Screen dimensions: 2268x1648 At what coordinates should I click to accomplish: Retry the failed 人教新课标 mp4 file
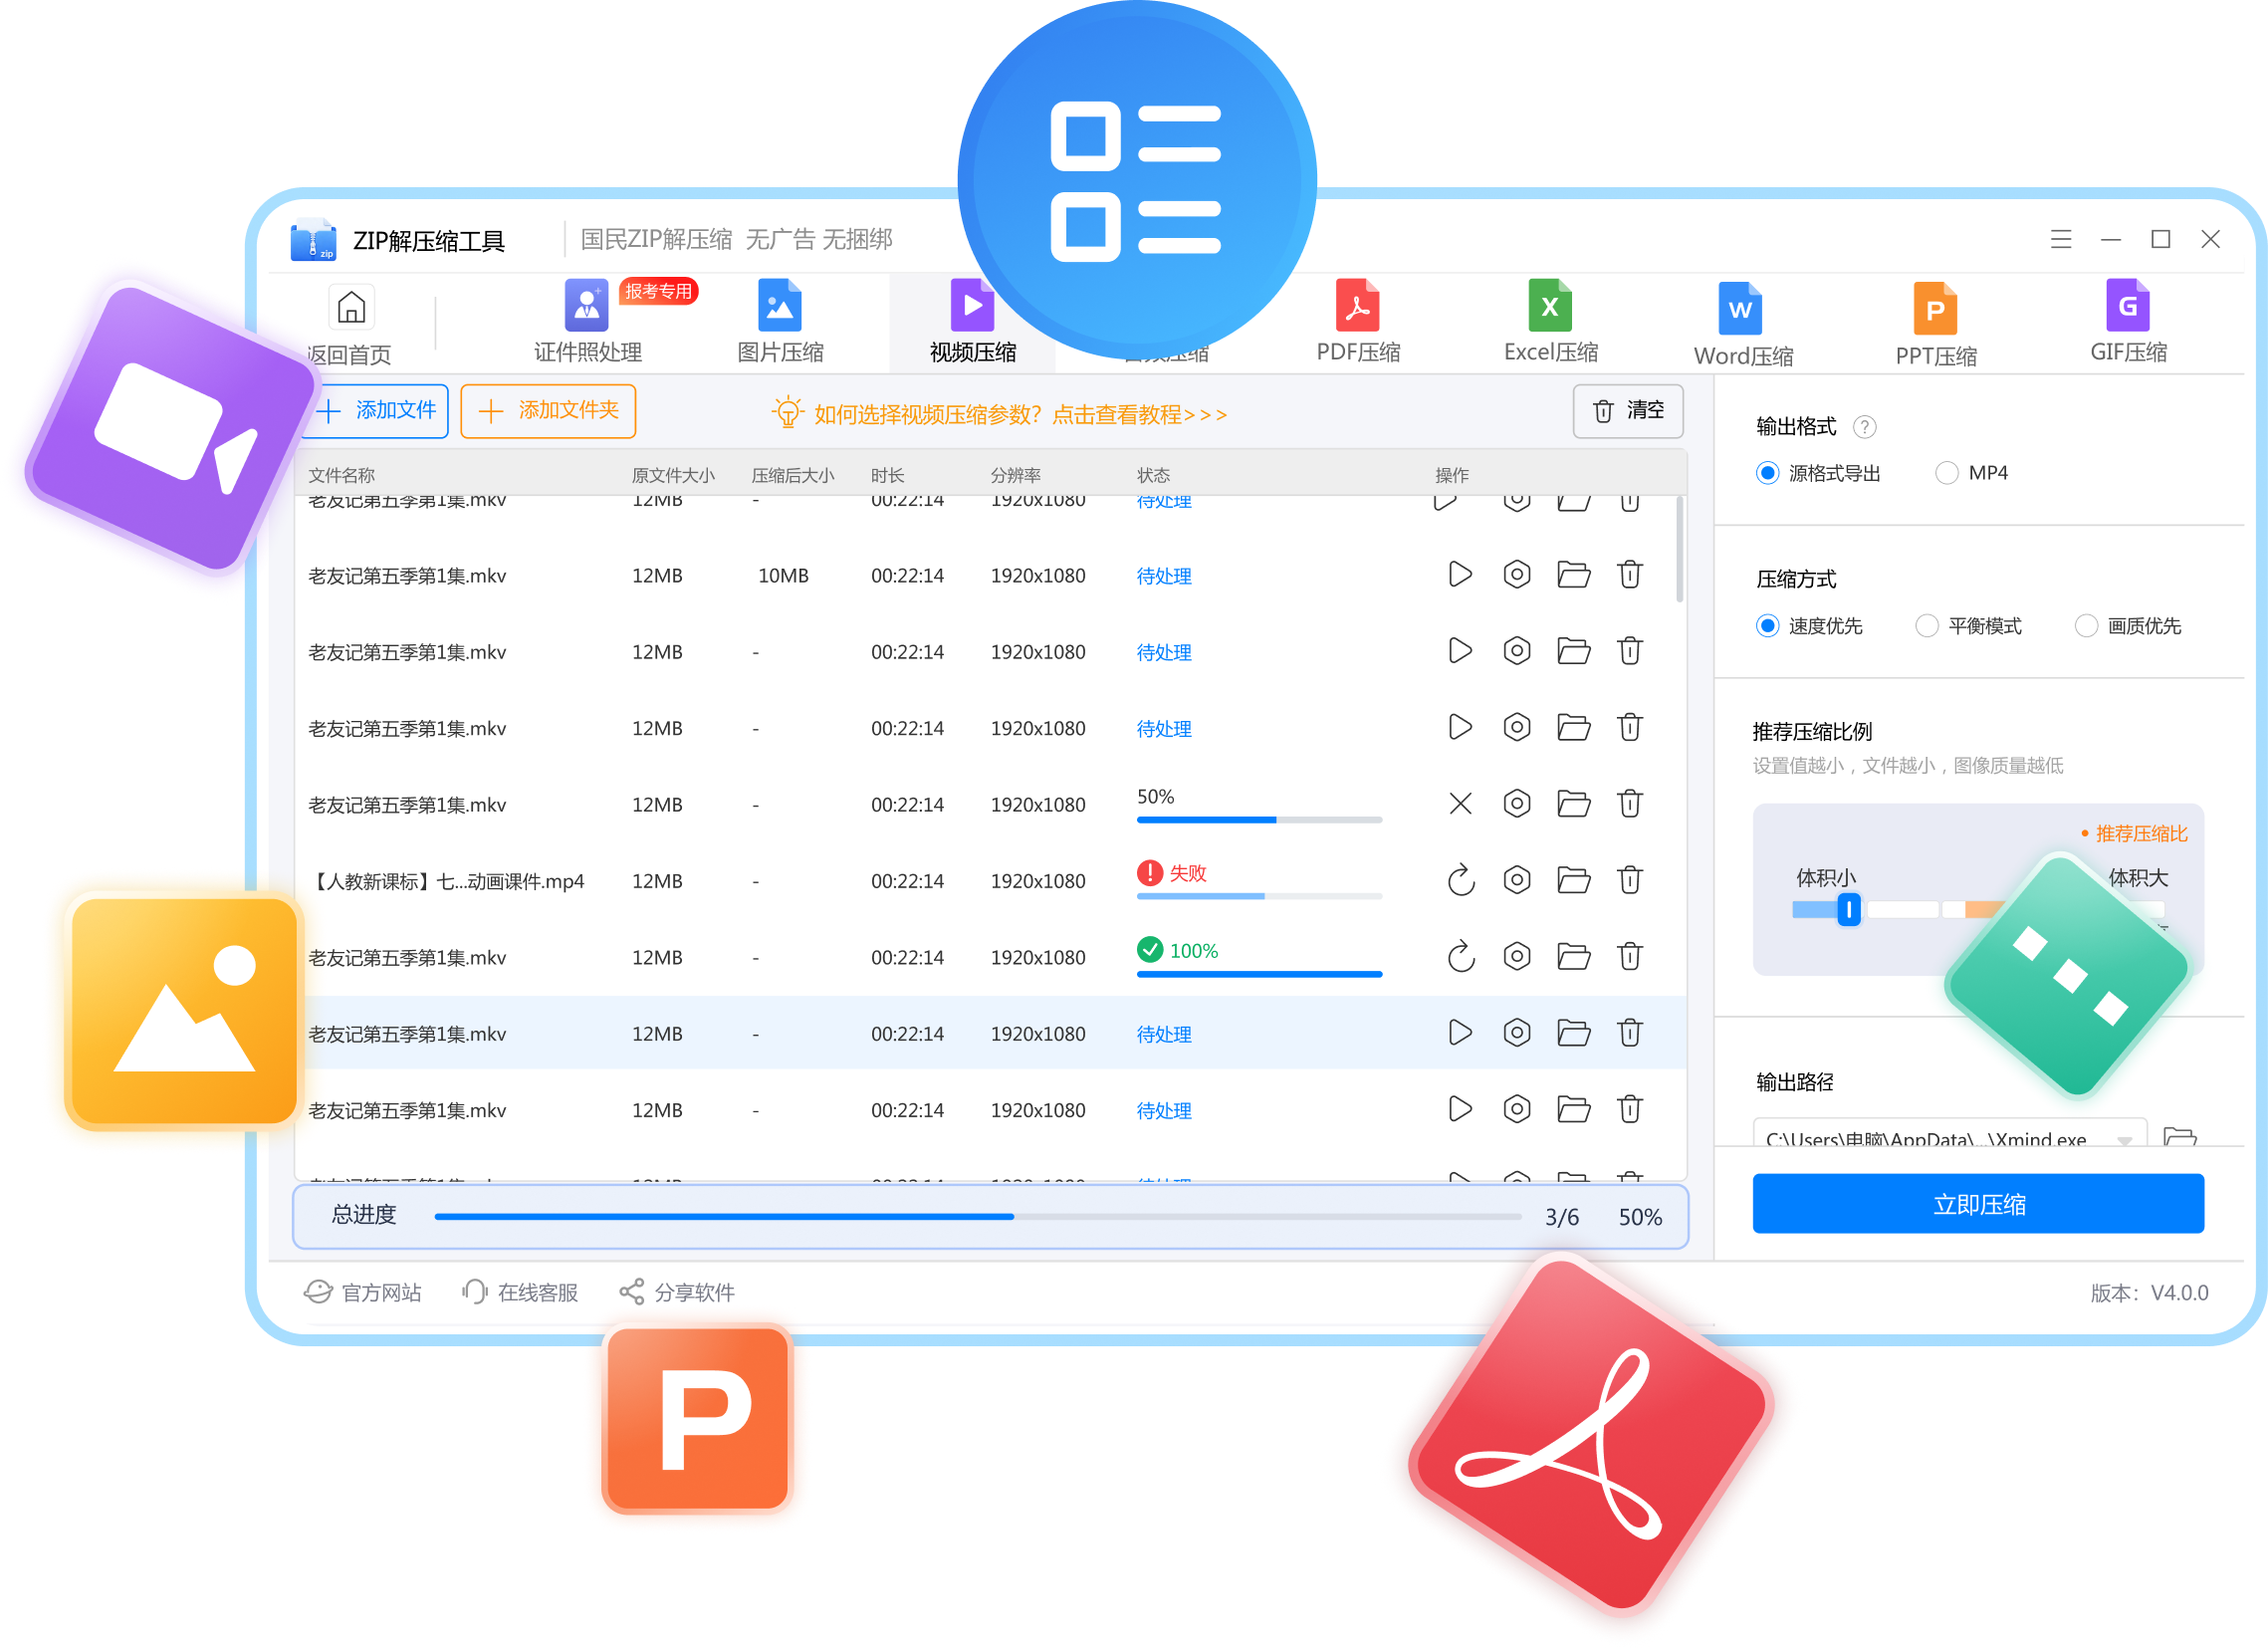coord(1460,880)
